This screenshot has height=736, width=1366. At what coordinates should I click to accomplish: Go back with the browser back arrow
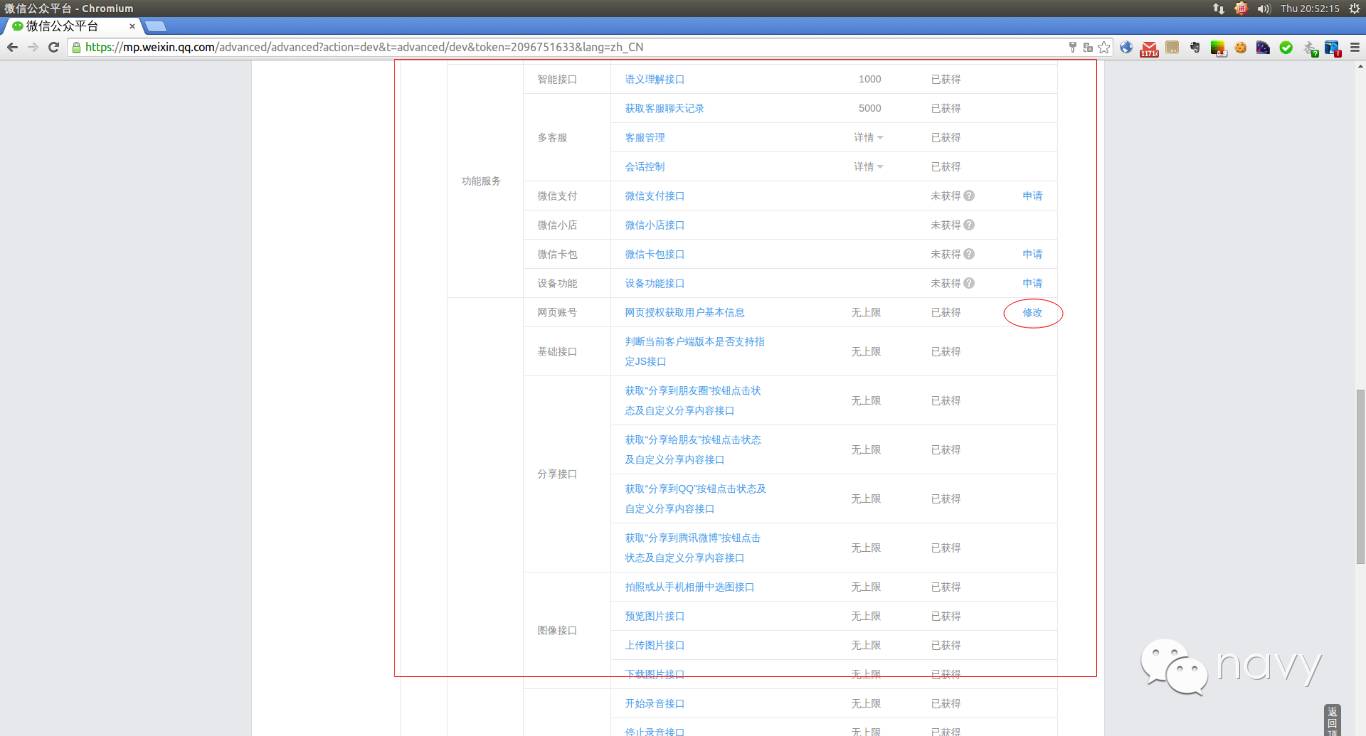click(12, 47)
